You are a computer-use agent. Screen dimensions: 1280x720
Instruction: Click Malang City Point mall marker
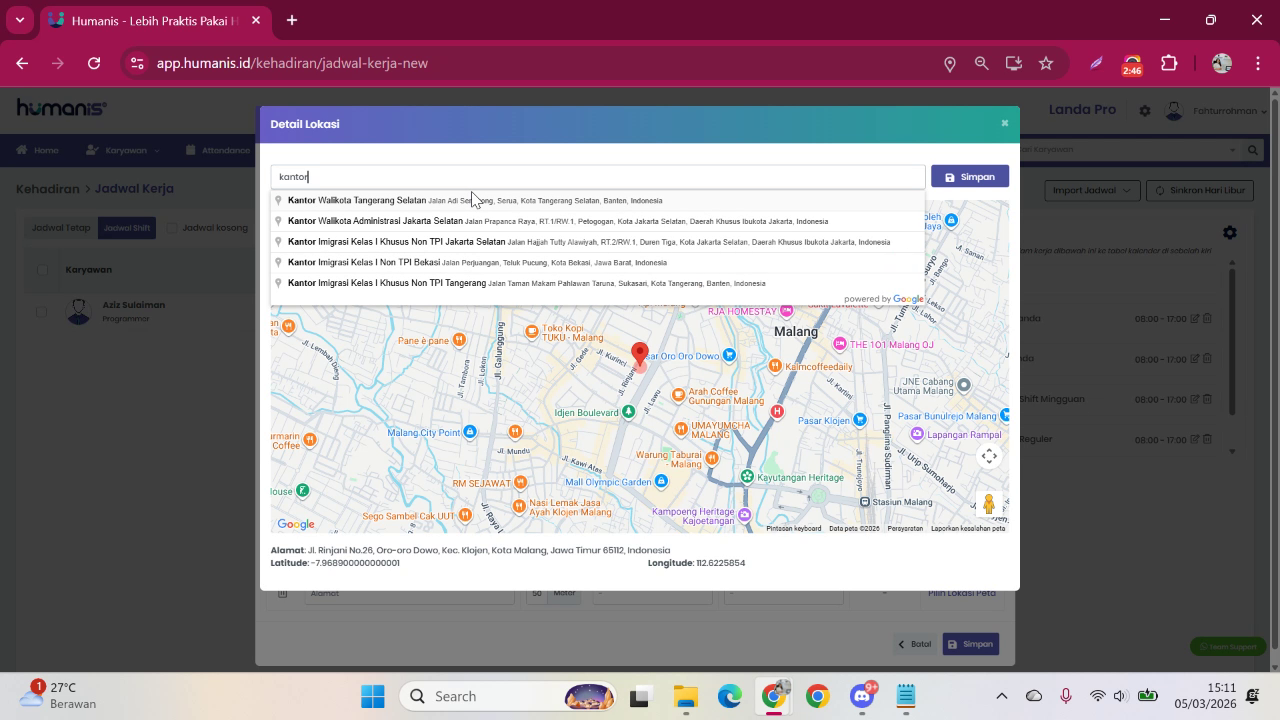tap(469, 432)
